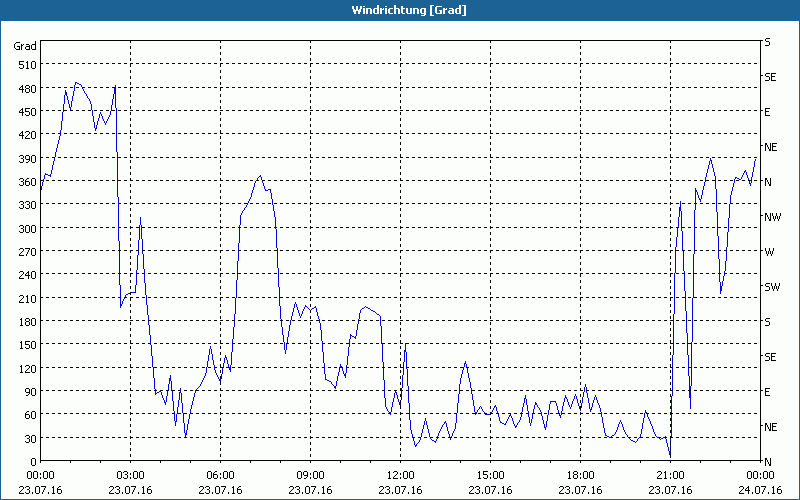Screen dimensions: 800x500
Task: Click the 03:00 time label on the X-axis
Action: tap(130, 476)
